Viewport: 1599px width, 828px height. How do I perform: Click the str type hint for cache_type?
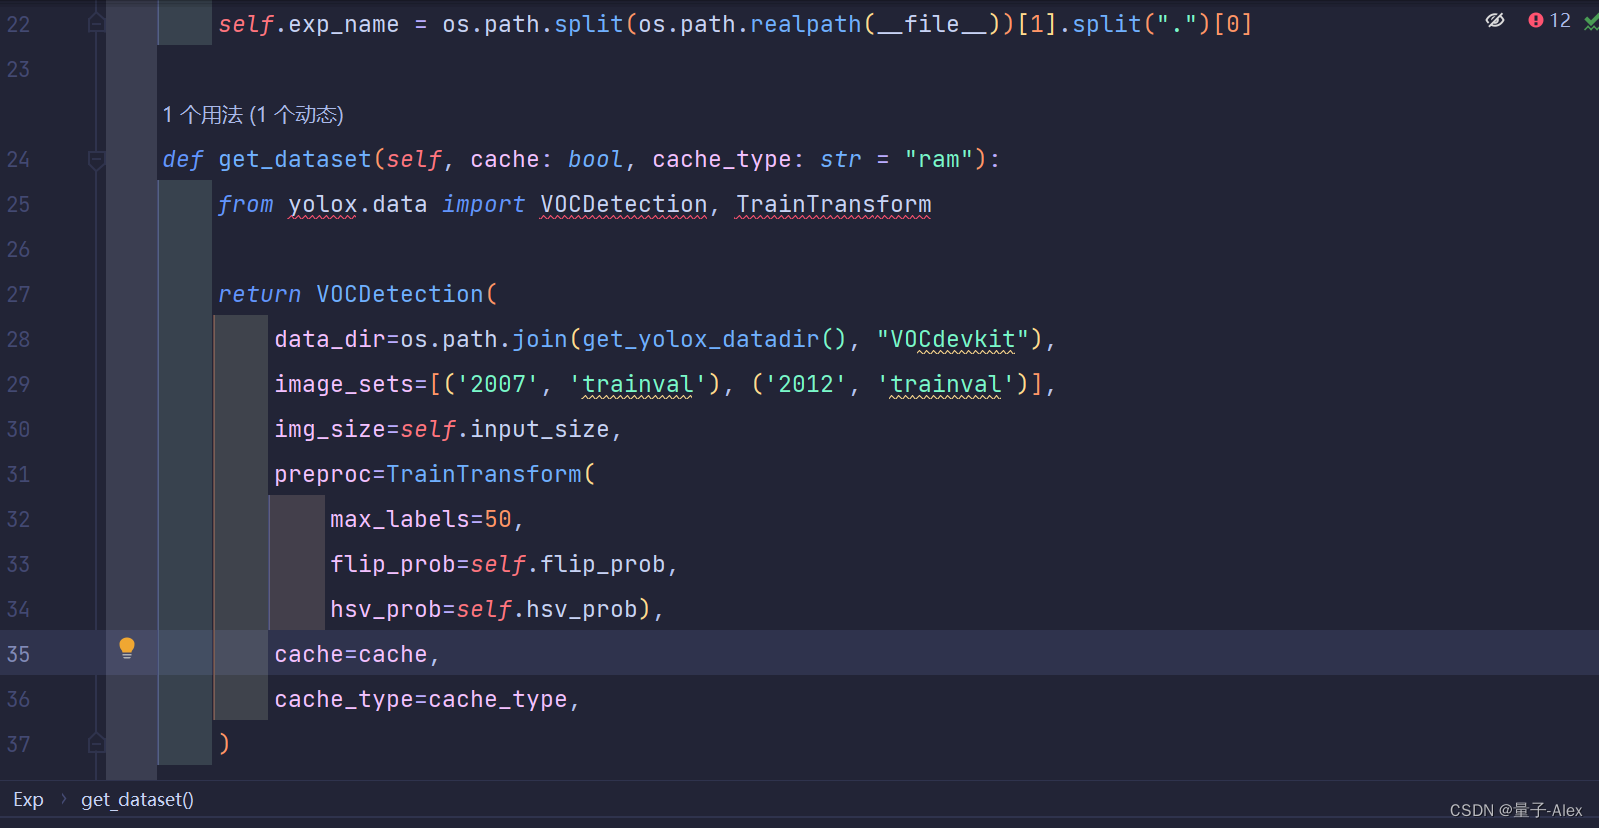click(841, 160)
